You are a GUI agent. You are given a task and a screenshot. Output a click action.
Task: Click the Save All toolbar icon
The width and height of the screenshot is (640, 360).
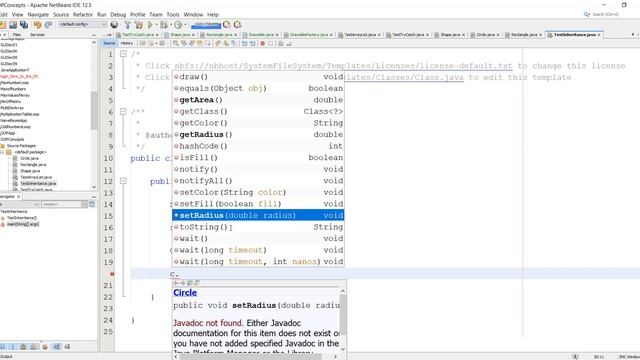pyautogui.click(x=24, y=25)
